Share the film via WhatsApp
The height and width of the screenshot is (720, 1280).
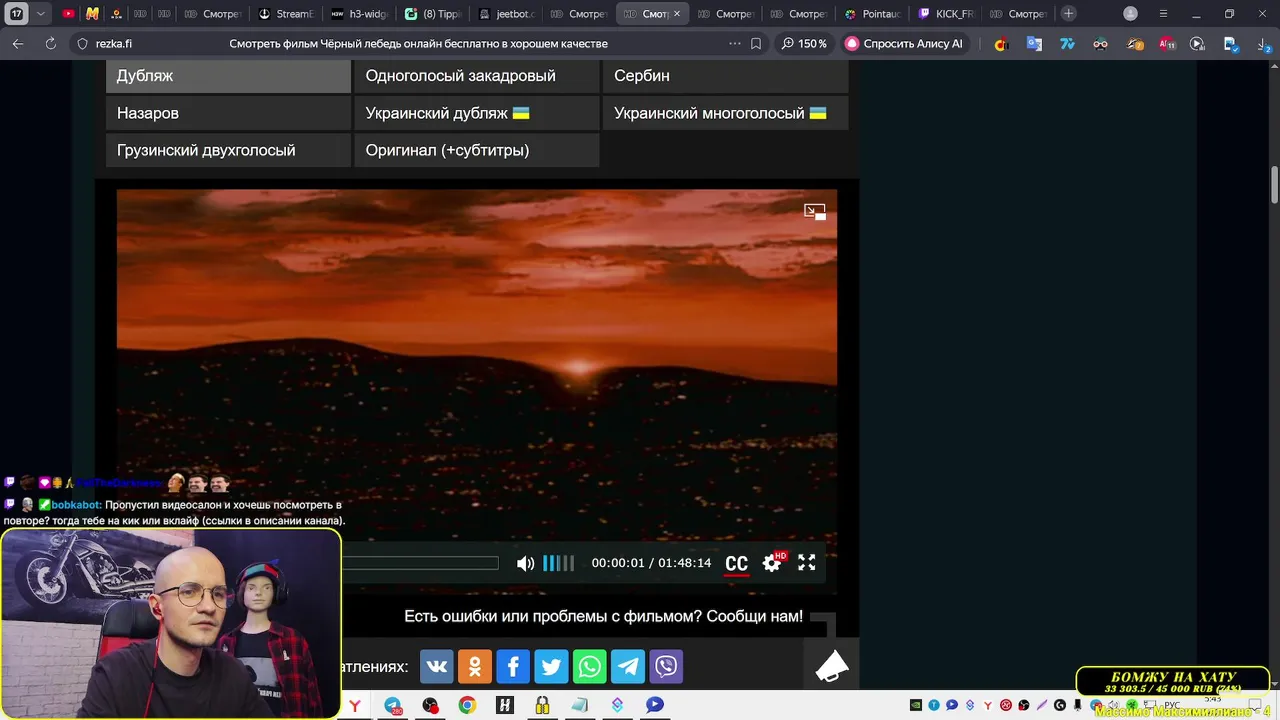click(589, 666)
